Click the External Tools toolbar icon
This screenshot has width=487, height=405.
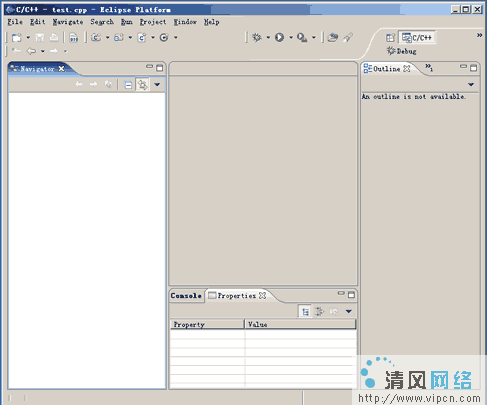pyautogui.click(x=302, y=38)
